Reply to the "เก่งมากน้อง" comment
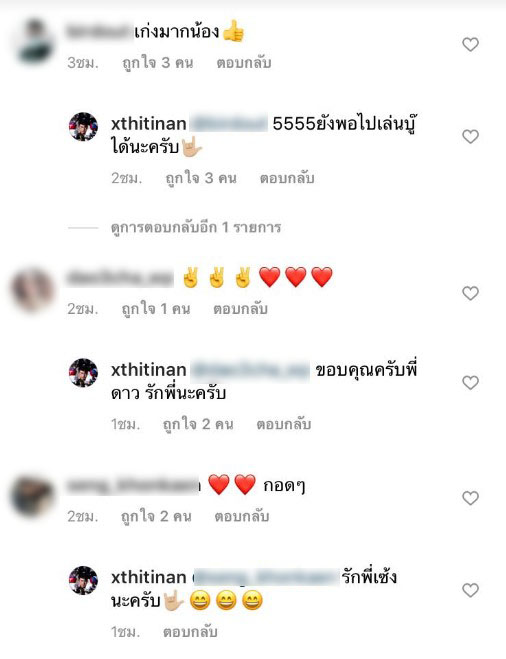This screenshot has width=506, height=659. 244,63
